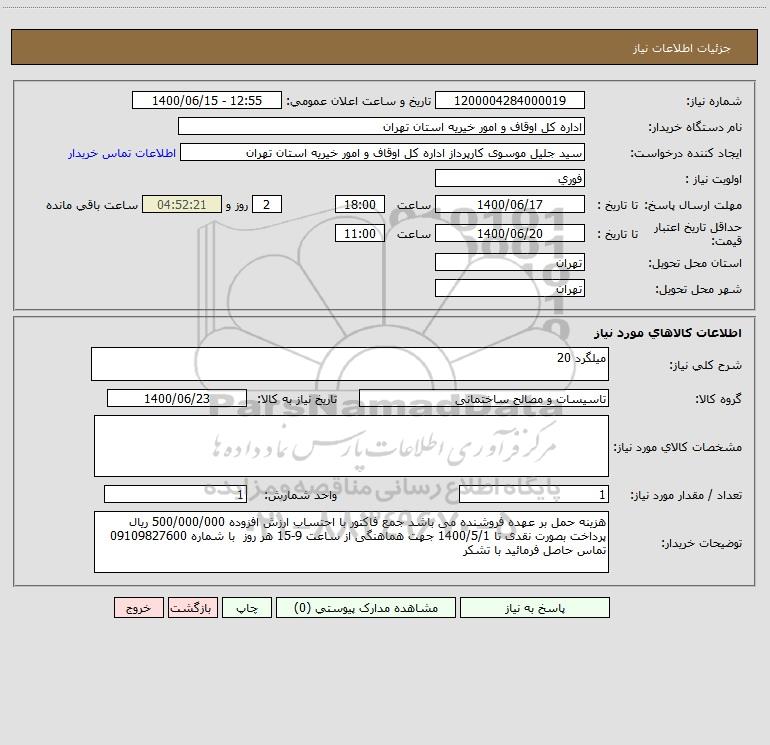Image resolution: width=770 pixels, height=745 pixels.
Task: Click the deadline time field 18:00
Action: (359, 204)
